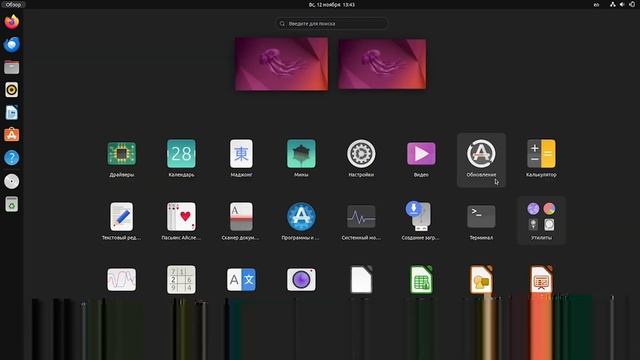Launch LibreOffice Calc spreadsheet icon
Image resolution: width=640 pixels, height=360 pixels.
pos(421,280)
